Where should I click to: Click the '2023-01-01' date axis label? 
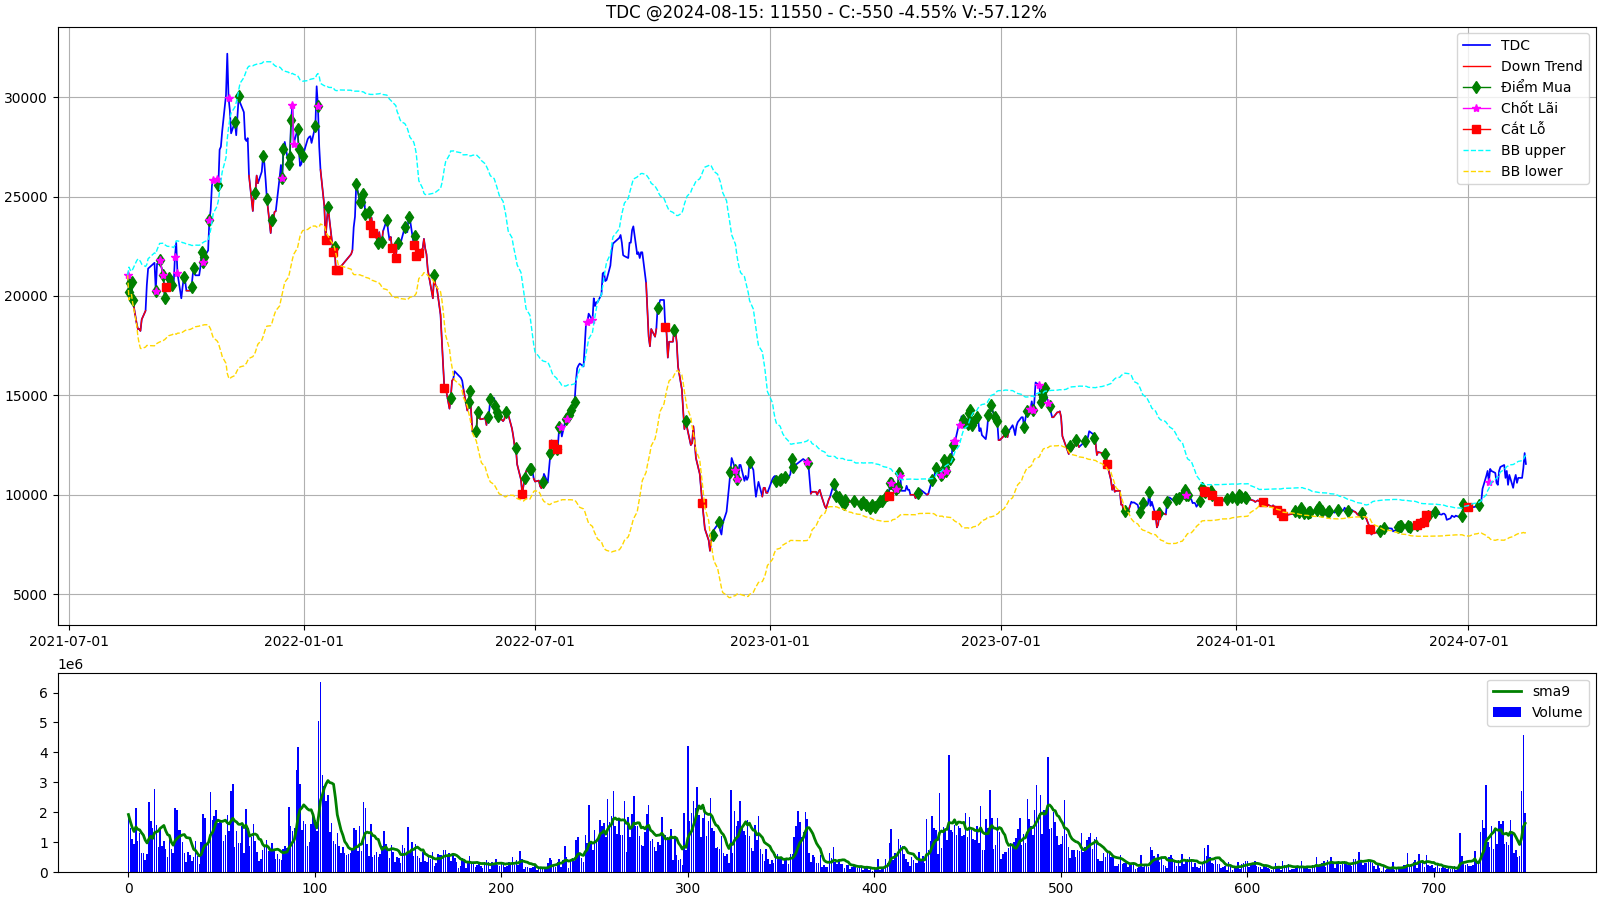tap(770, 641)
